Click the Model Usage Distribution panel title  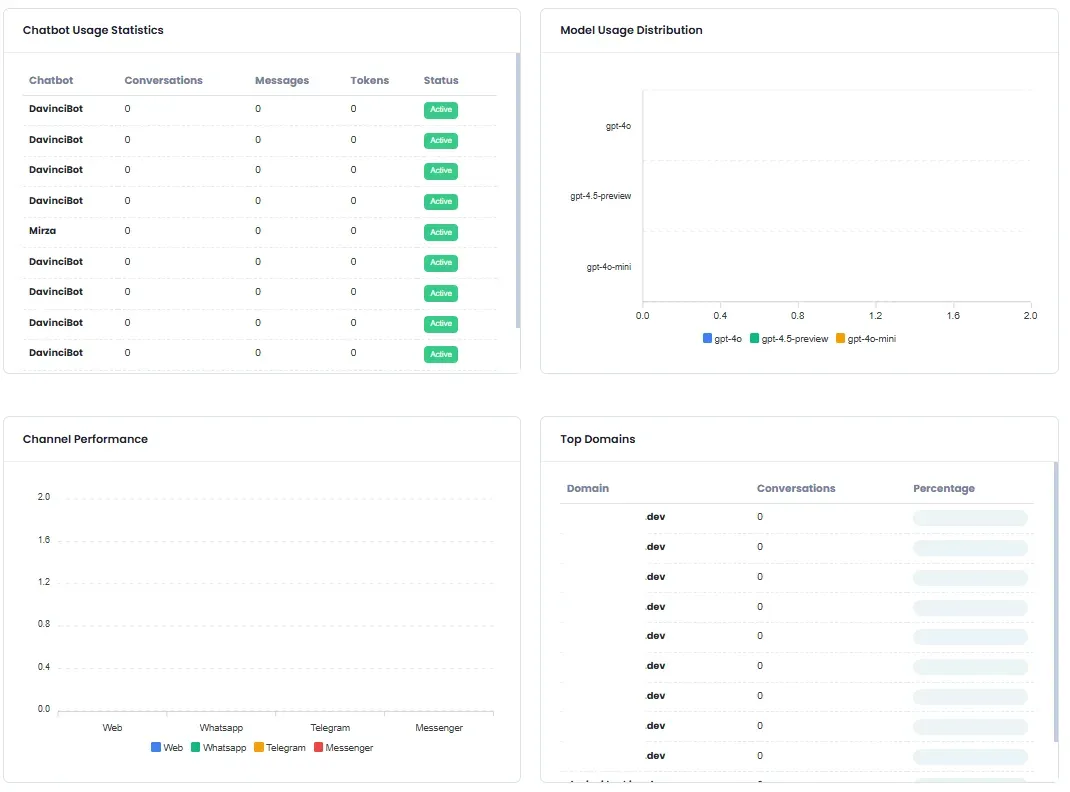pyautogui.click(x=631, y=30)
